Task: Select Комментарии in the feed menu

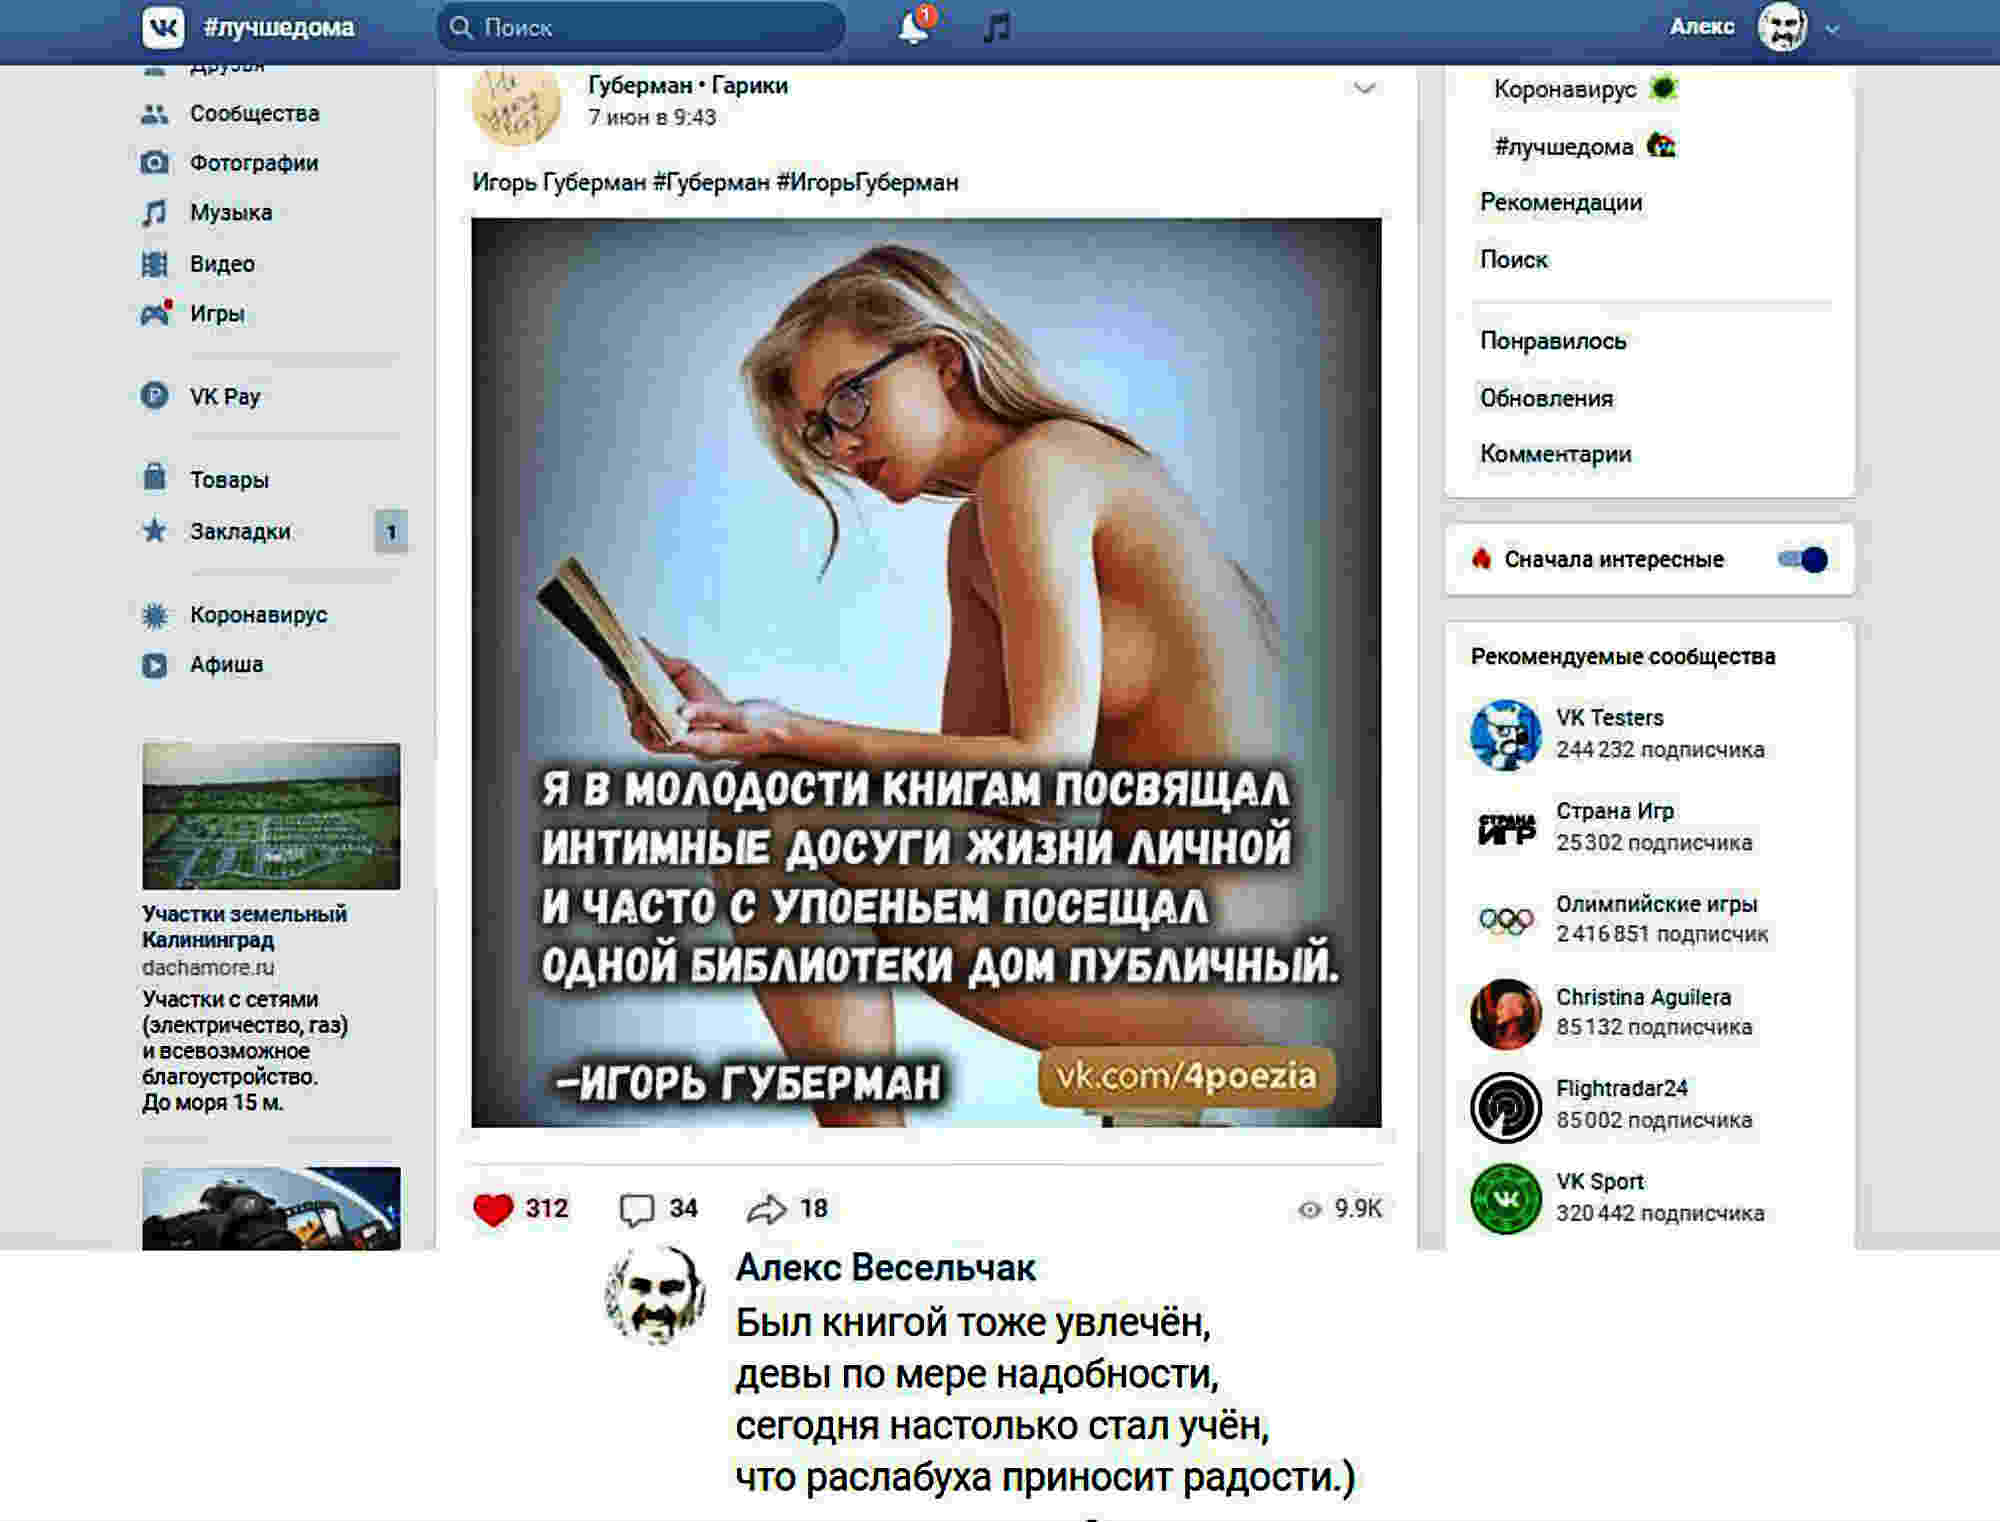Action: click(1556, 454)
